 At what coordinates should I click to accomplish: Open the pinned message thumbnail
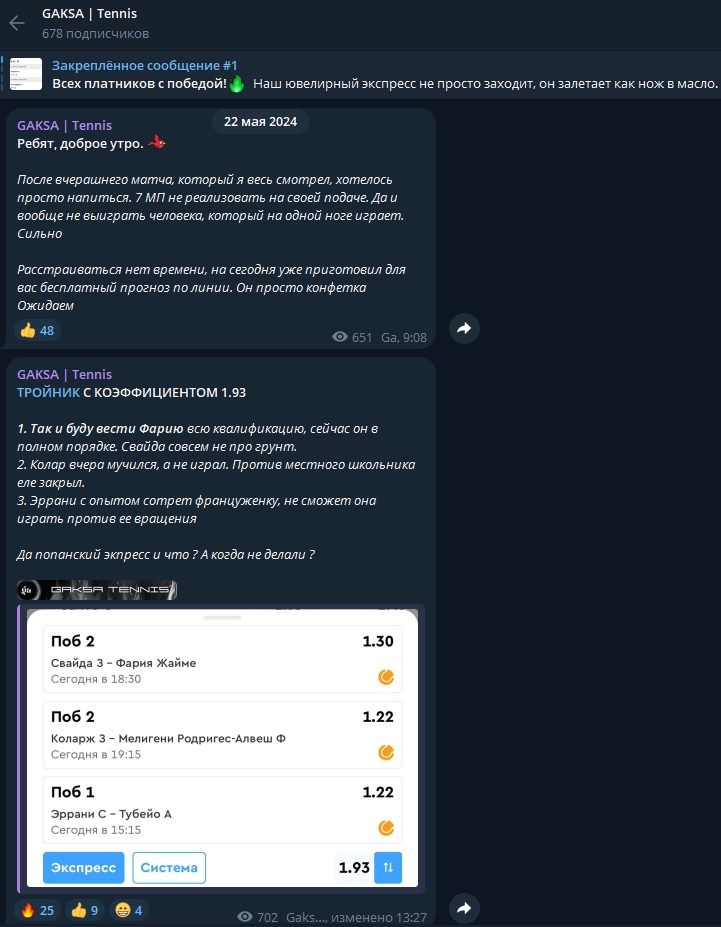26,74
